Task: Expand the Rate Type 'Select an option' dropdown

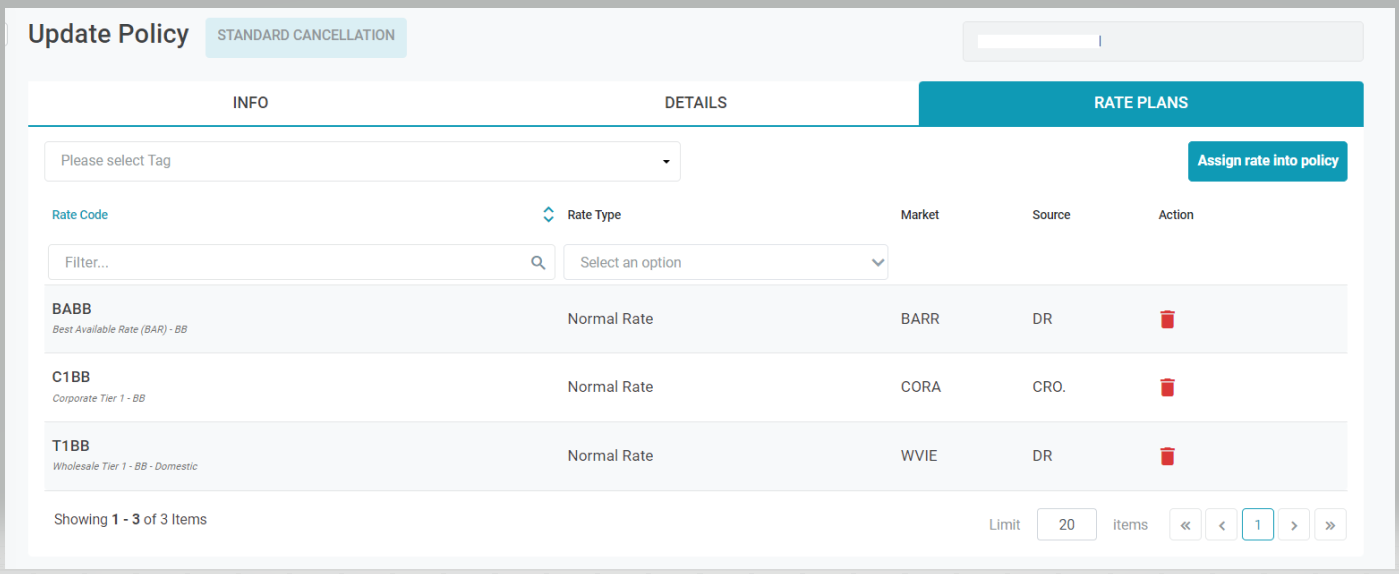Action: click(726, 263)
